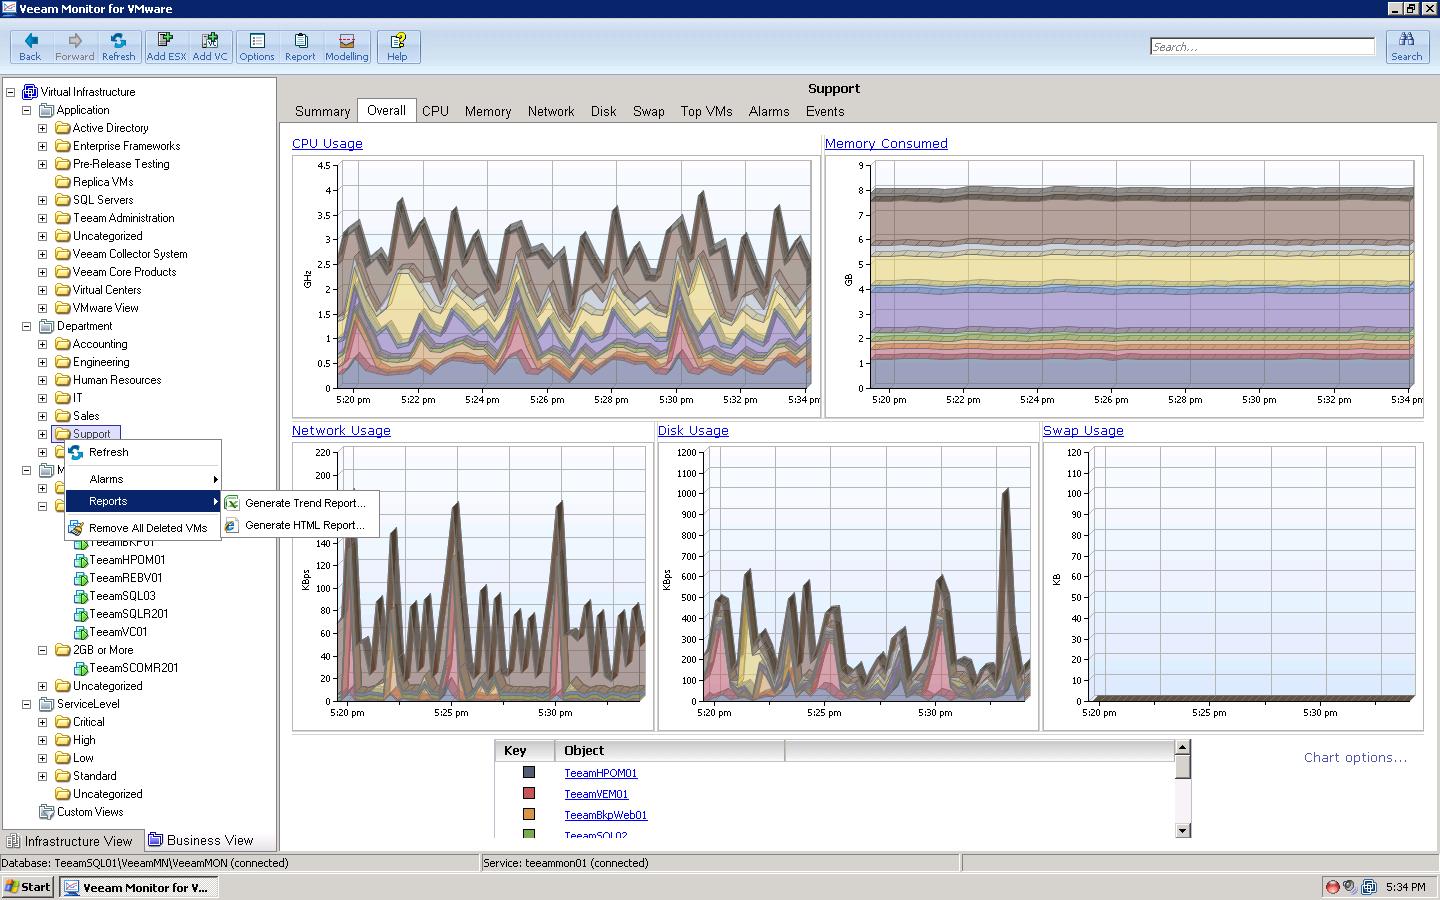Open the Windows Start button
1440x900 pixels.
tap(27, 887)
